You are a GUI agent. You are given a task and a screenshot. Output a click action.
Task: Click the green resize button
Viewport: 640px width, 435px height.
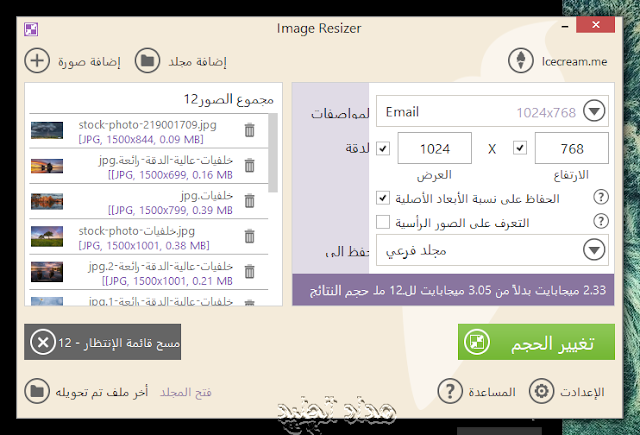coord(536,342)
